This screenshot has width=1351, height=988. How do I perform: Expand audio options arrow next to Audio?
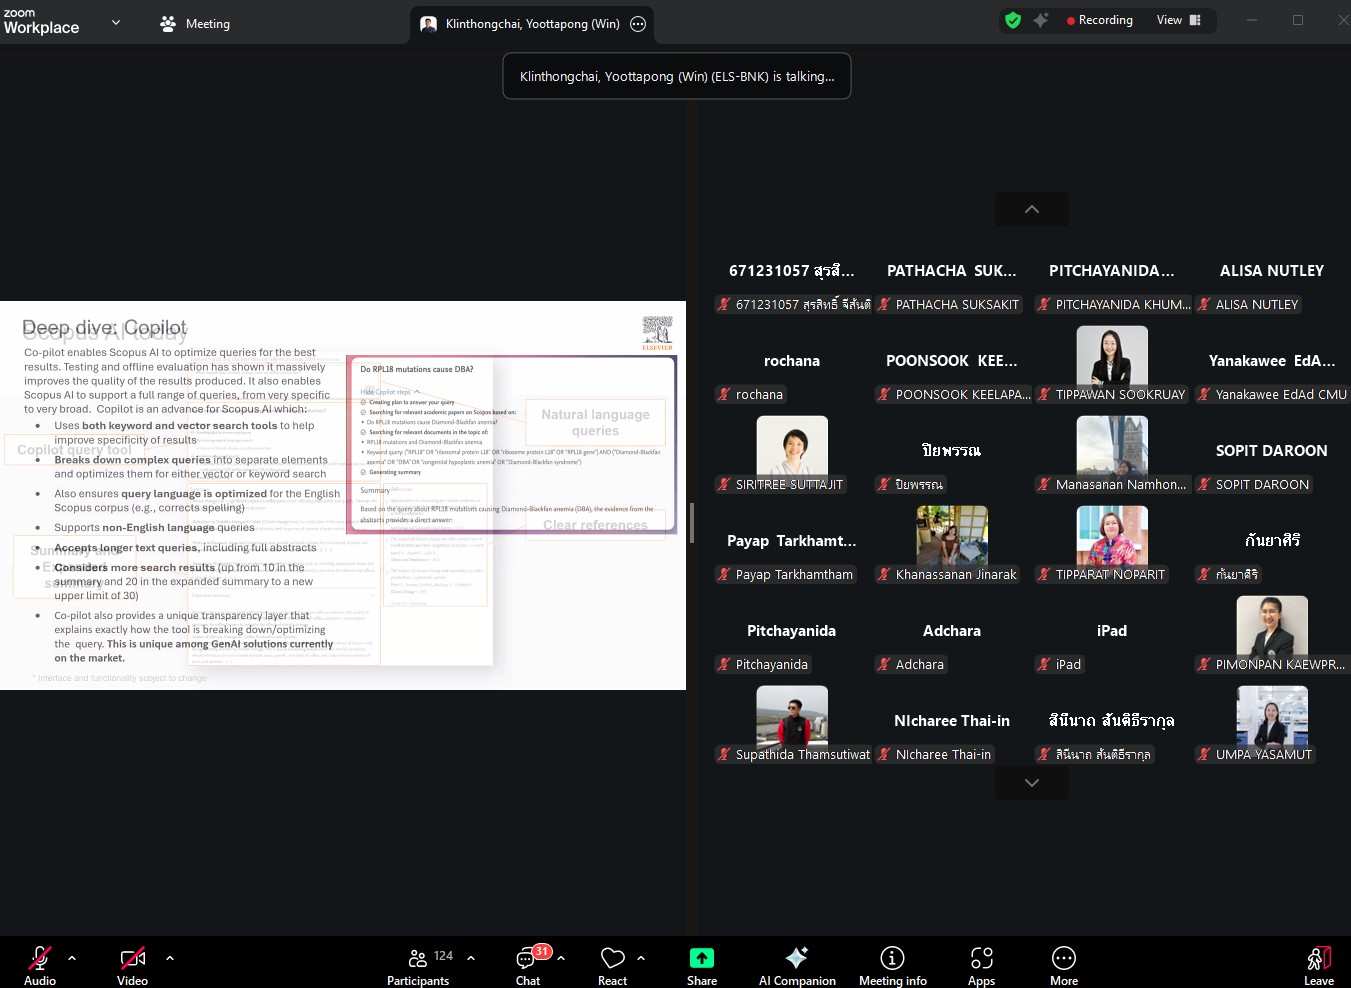pyautogui.click(x=72, y=958)
